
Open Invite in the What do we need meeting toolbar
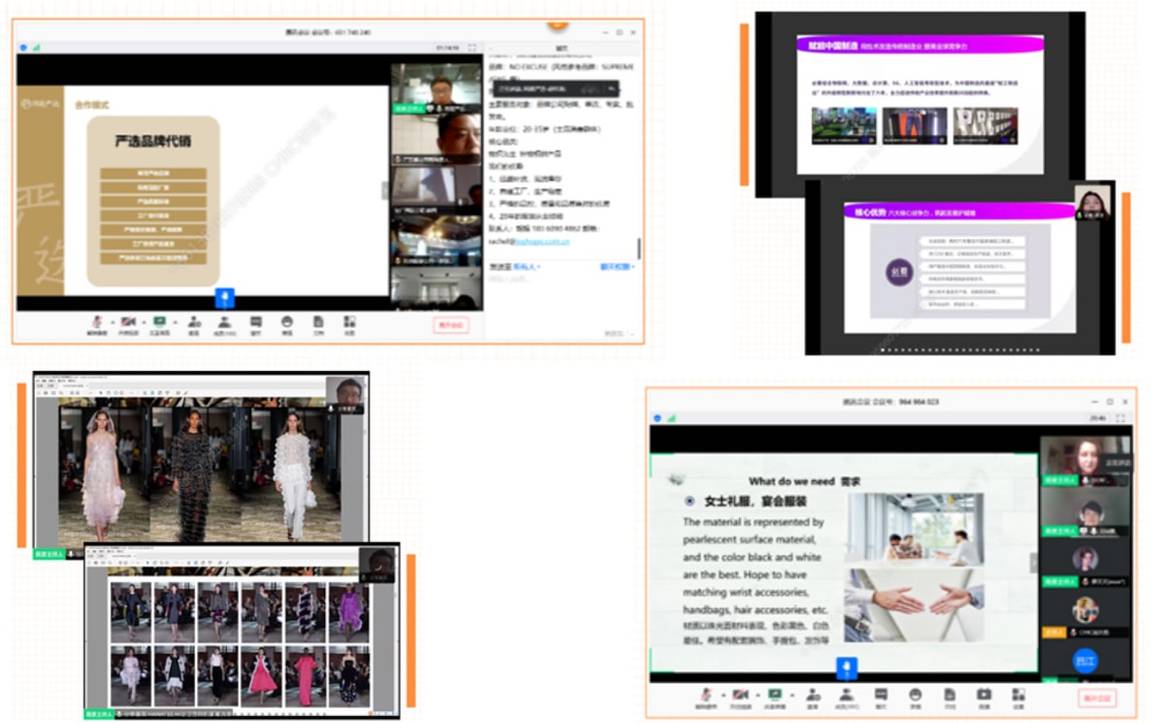[813, 699]
